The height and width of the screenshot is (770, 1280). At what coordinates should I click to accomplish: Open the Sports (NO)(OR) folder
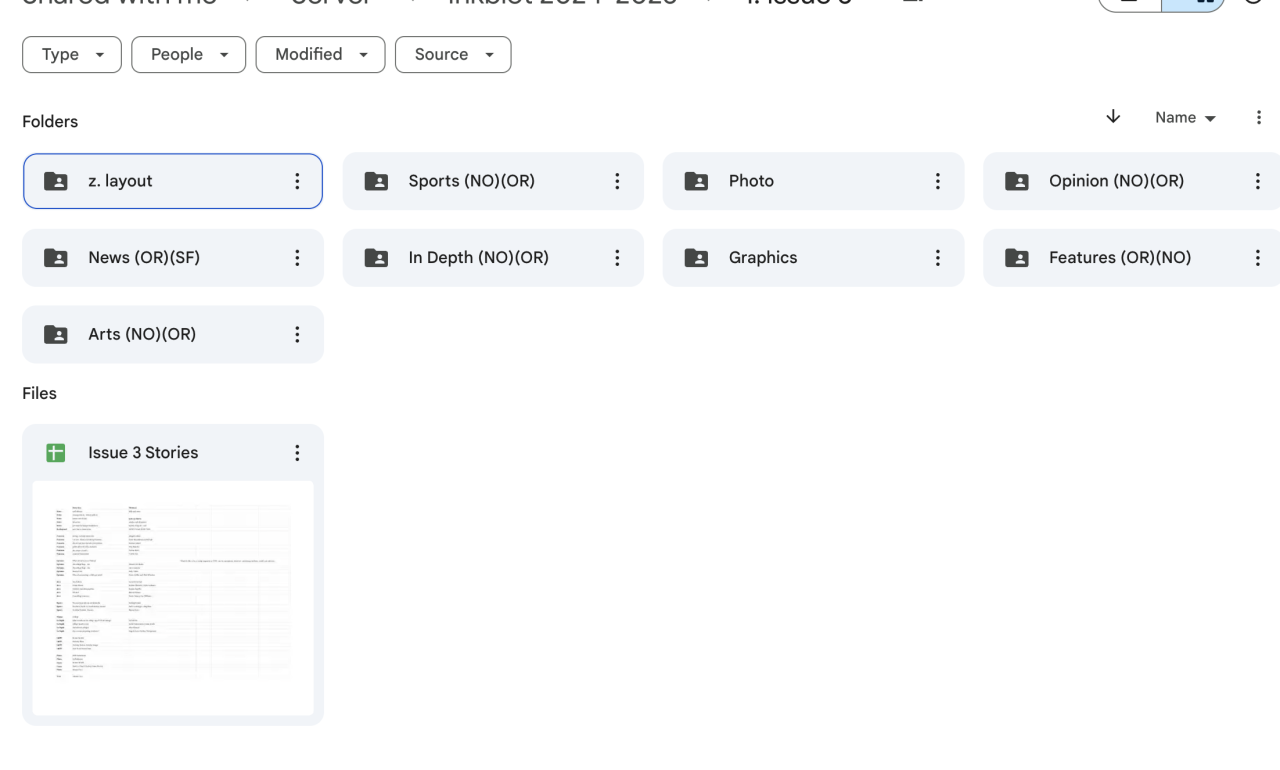(471, 181)
